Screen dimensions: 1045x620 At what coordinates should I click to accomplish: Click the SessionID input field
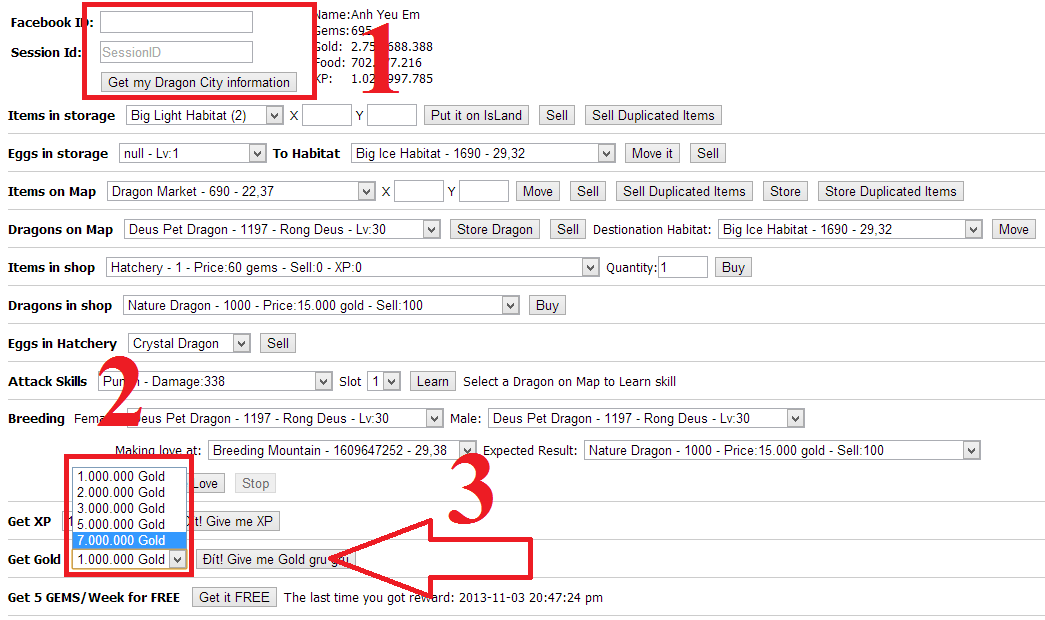(x=177, y=52)
